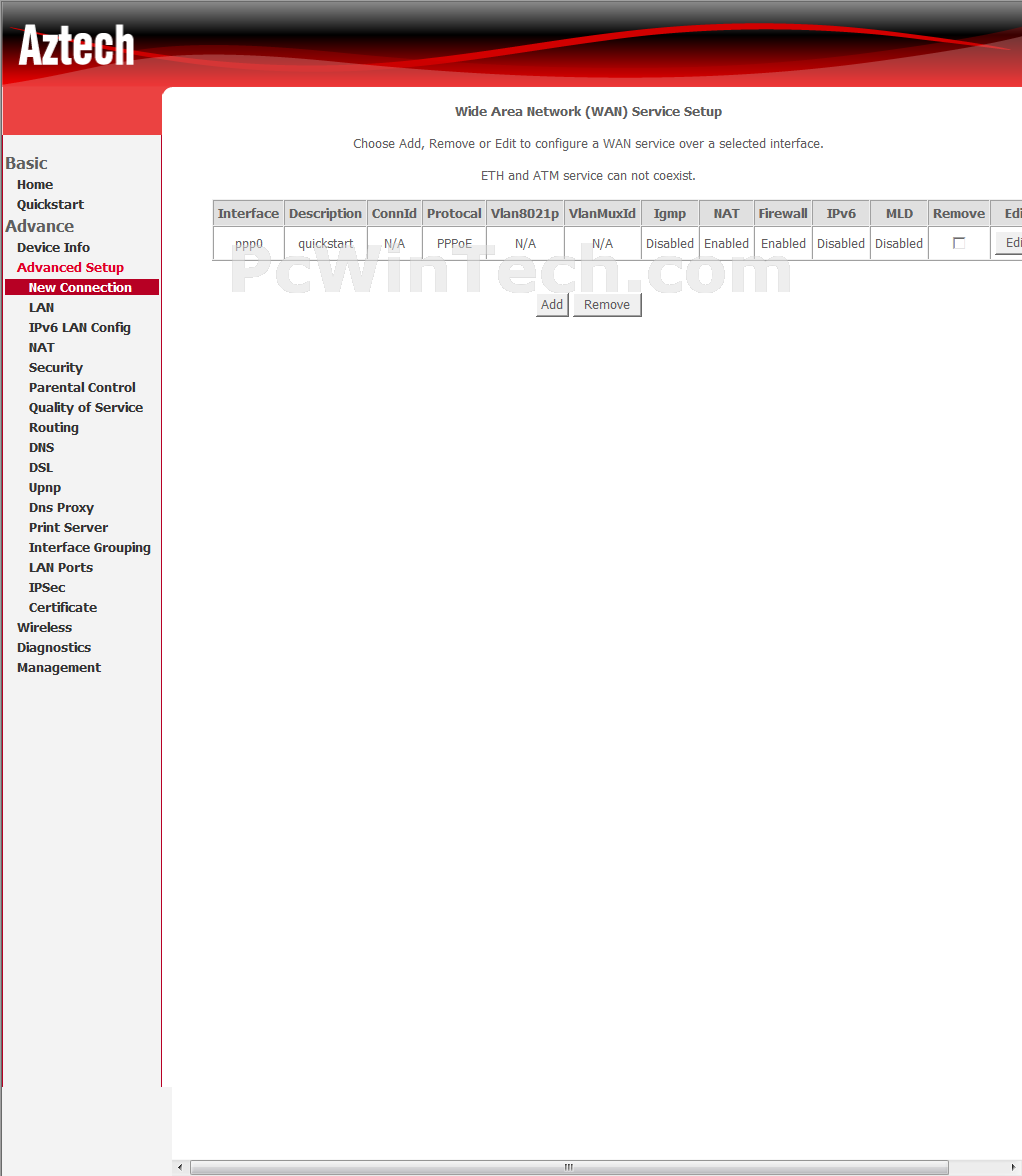Click the Interface column header

pyautogui.click(x=248, y=214)
